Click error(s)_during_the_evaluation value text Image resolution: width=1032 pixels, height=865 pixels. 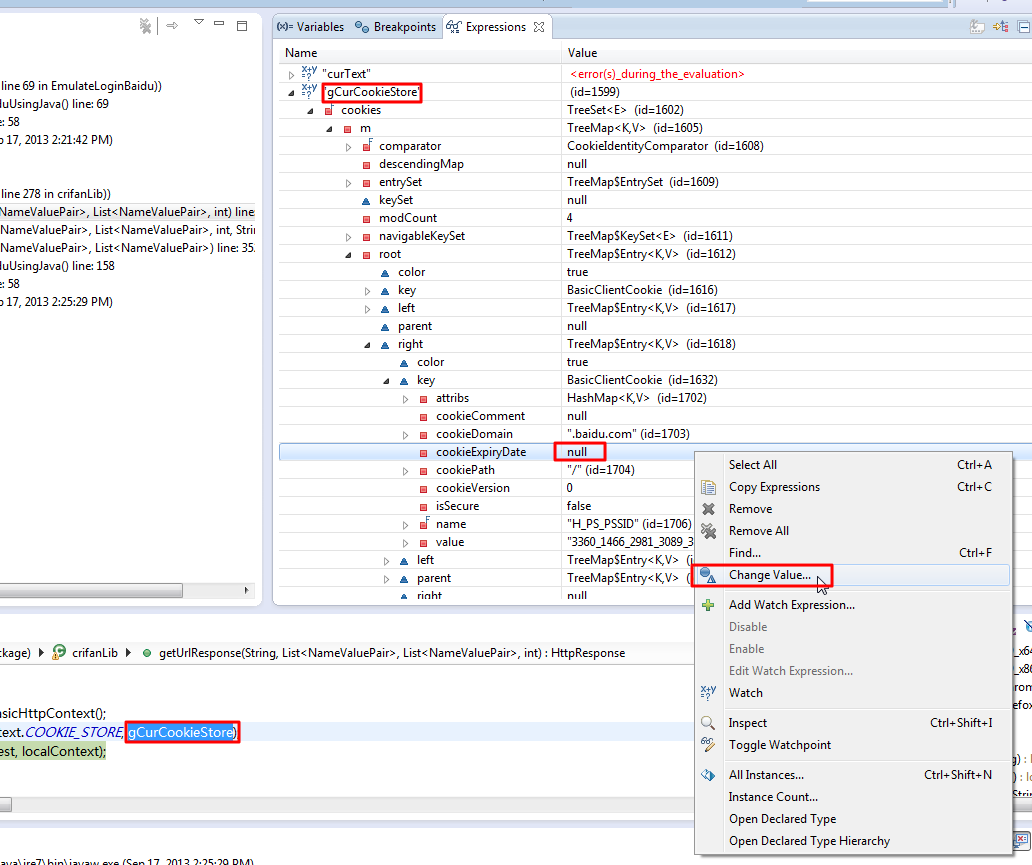click(x=657, y=74)
